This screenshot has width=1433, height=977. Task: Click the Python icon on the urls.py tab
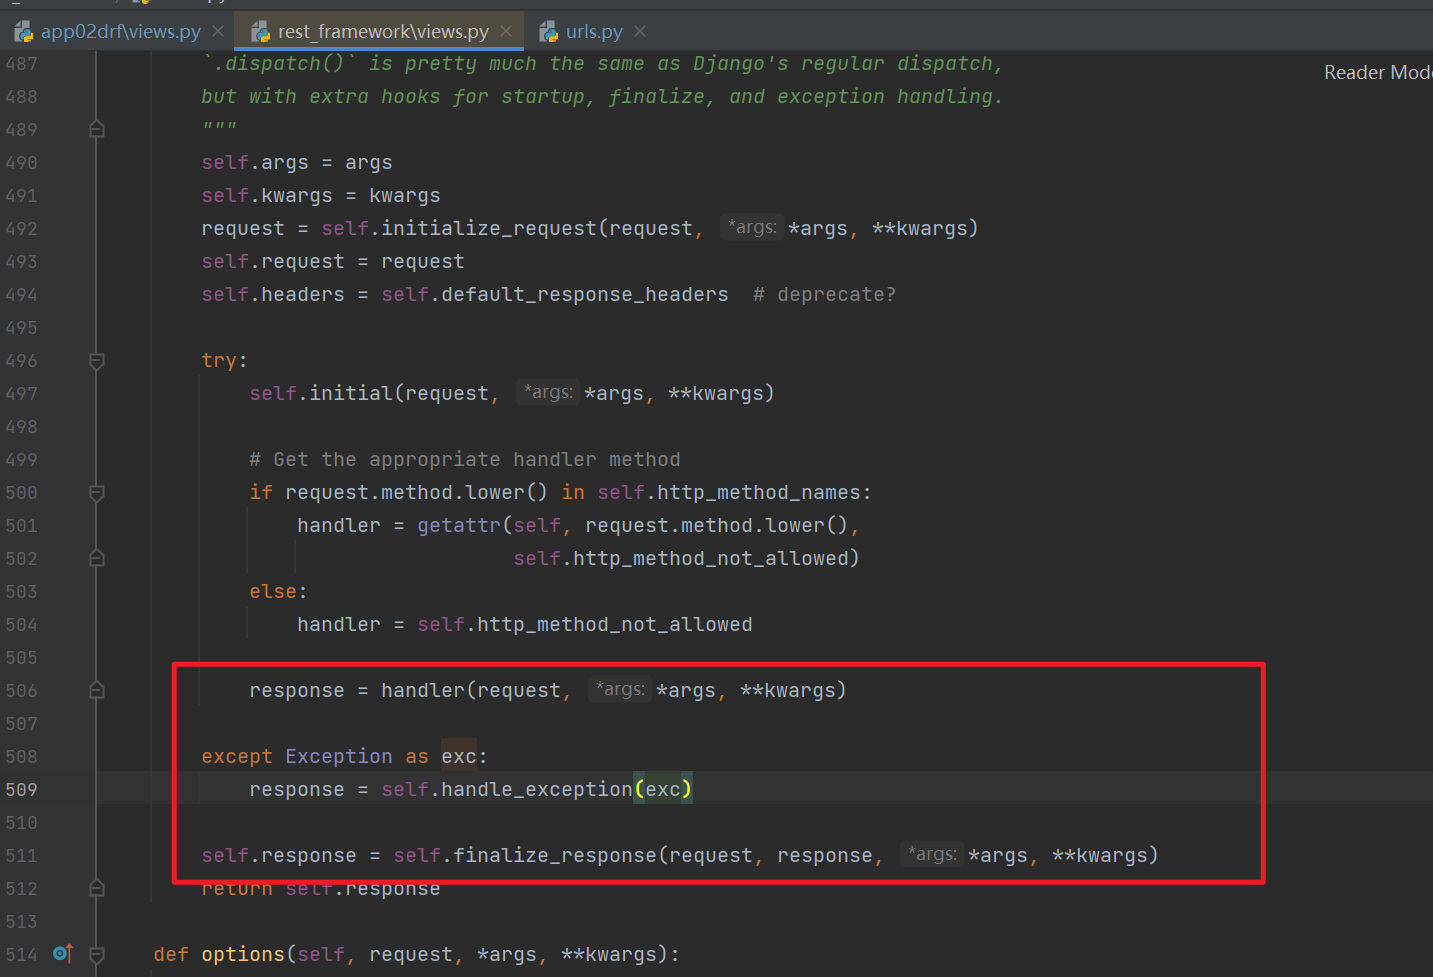548,30
